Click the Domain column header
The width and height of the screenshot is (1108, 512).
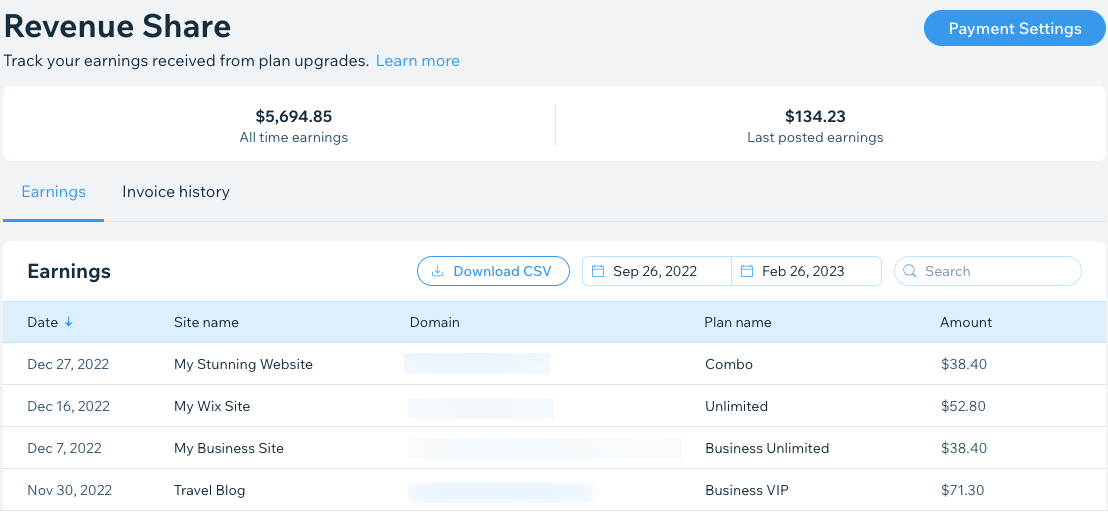(x=434, y=322)
